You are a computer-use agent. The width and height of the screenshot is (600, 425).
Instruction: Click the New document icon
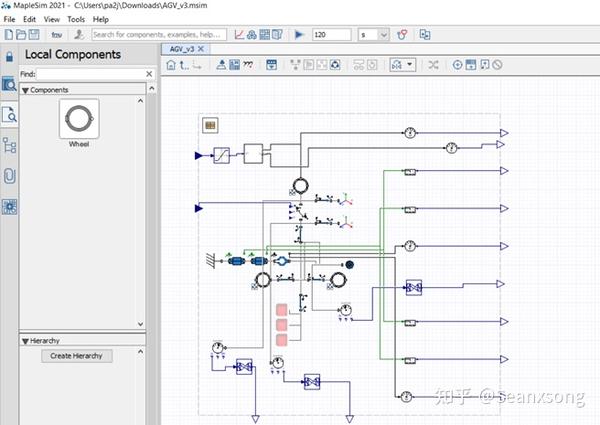(8, 35)
